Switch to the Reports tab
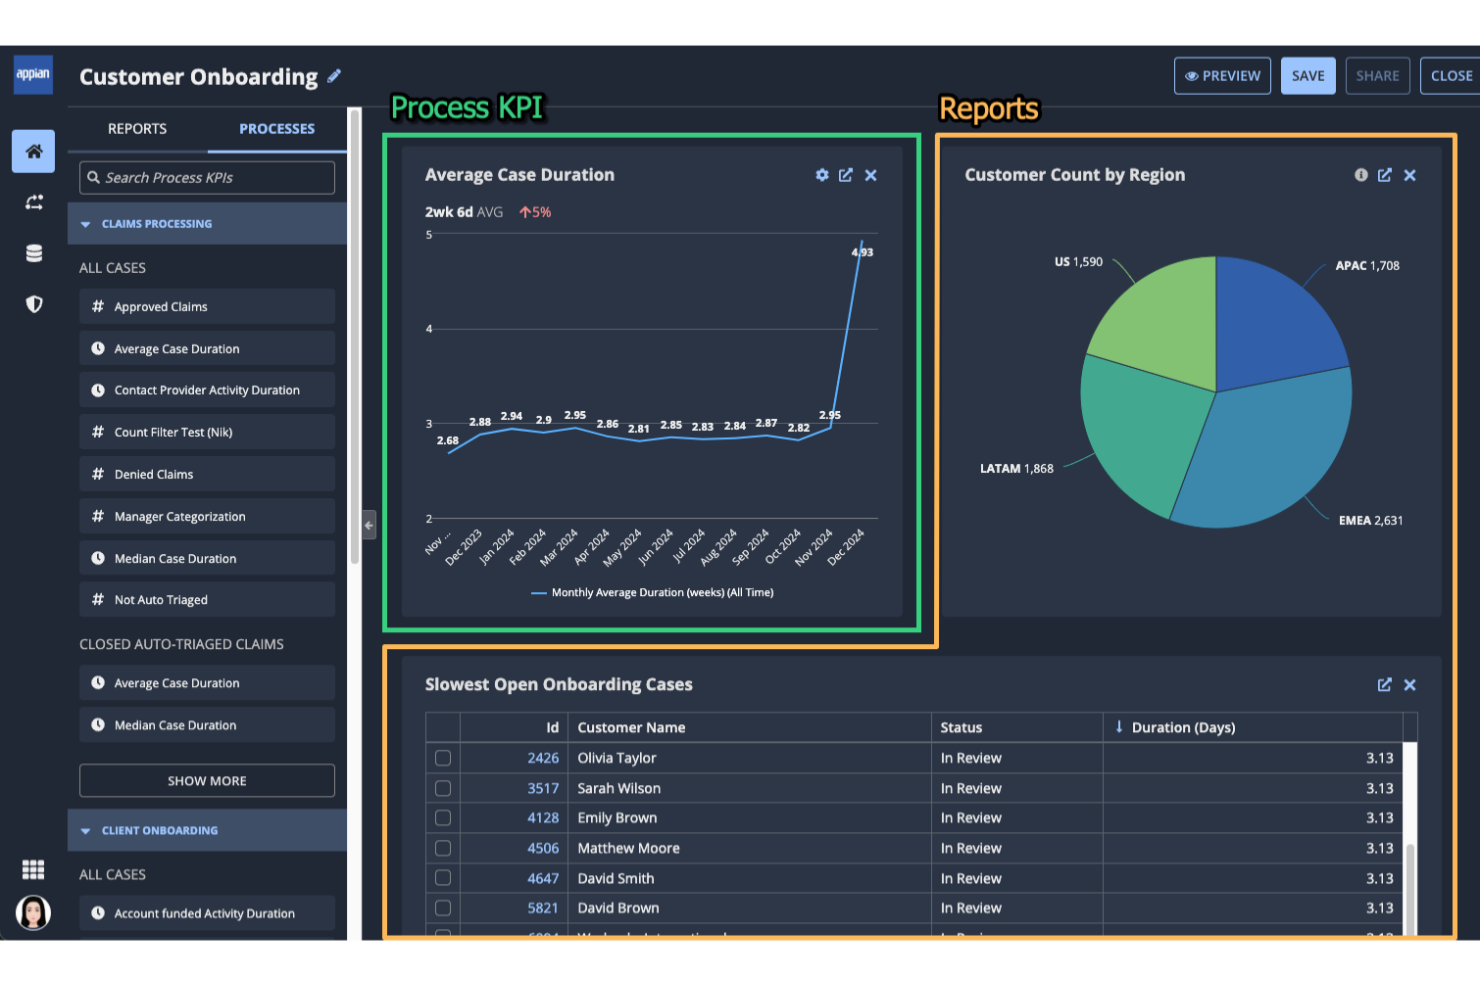1480x987 pixels. click(x=137, y=129)
